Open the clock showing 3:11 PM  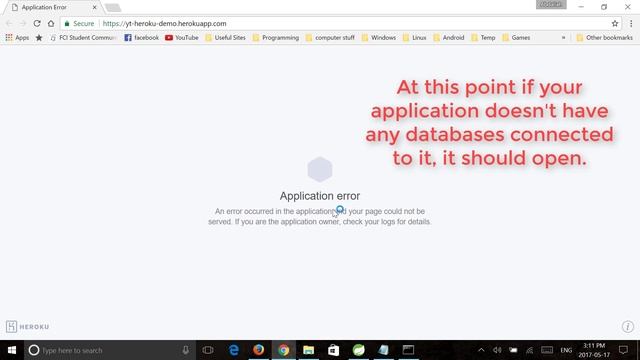click(x=594, y=350)
